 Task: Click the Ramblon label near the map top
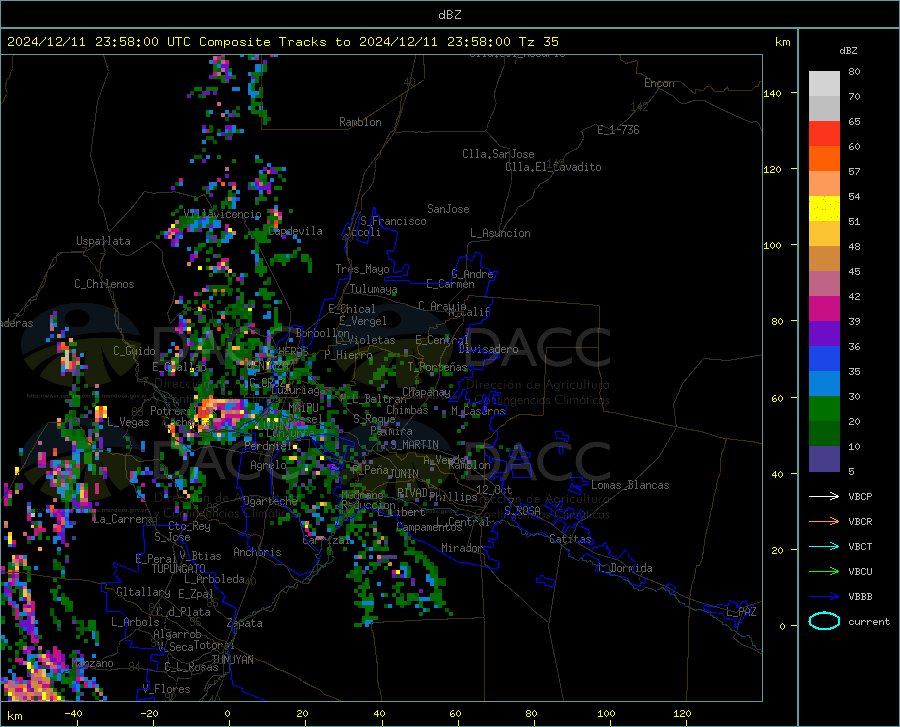click(360, 122)
